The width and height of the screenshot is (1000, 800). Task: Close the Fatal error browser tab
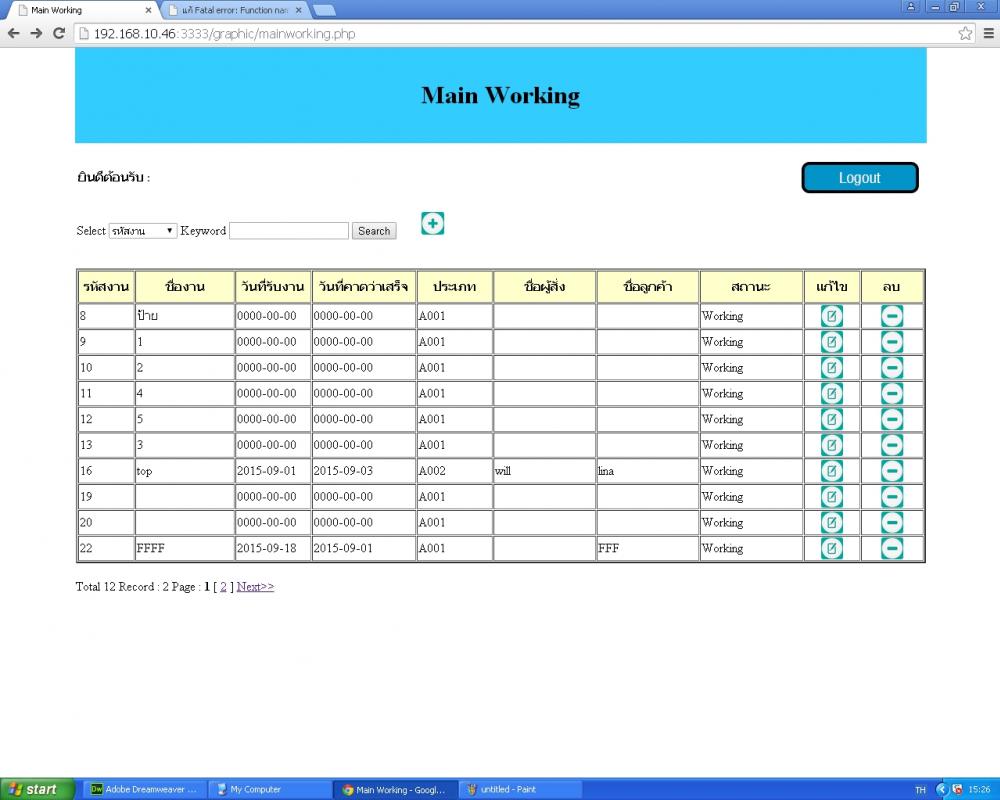298,10
